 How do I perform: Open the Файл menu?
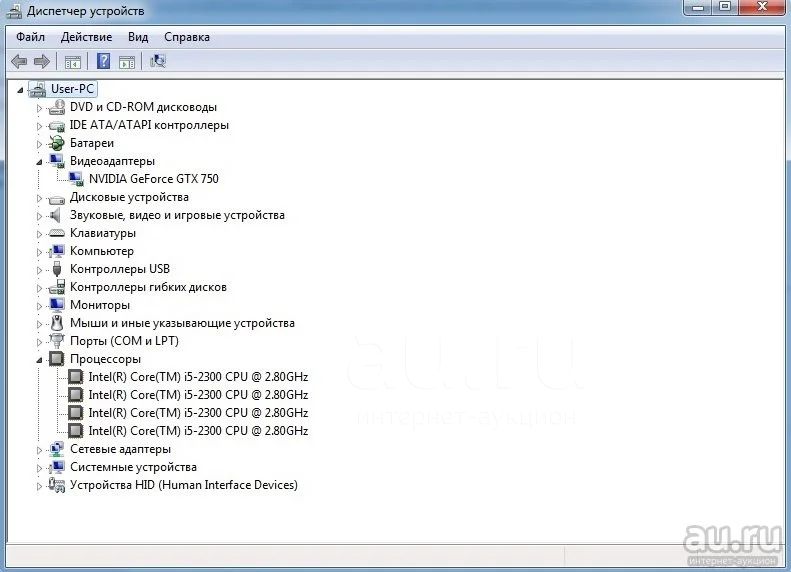(x=30, y=37)
